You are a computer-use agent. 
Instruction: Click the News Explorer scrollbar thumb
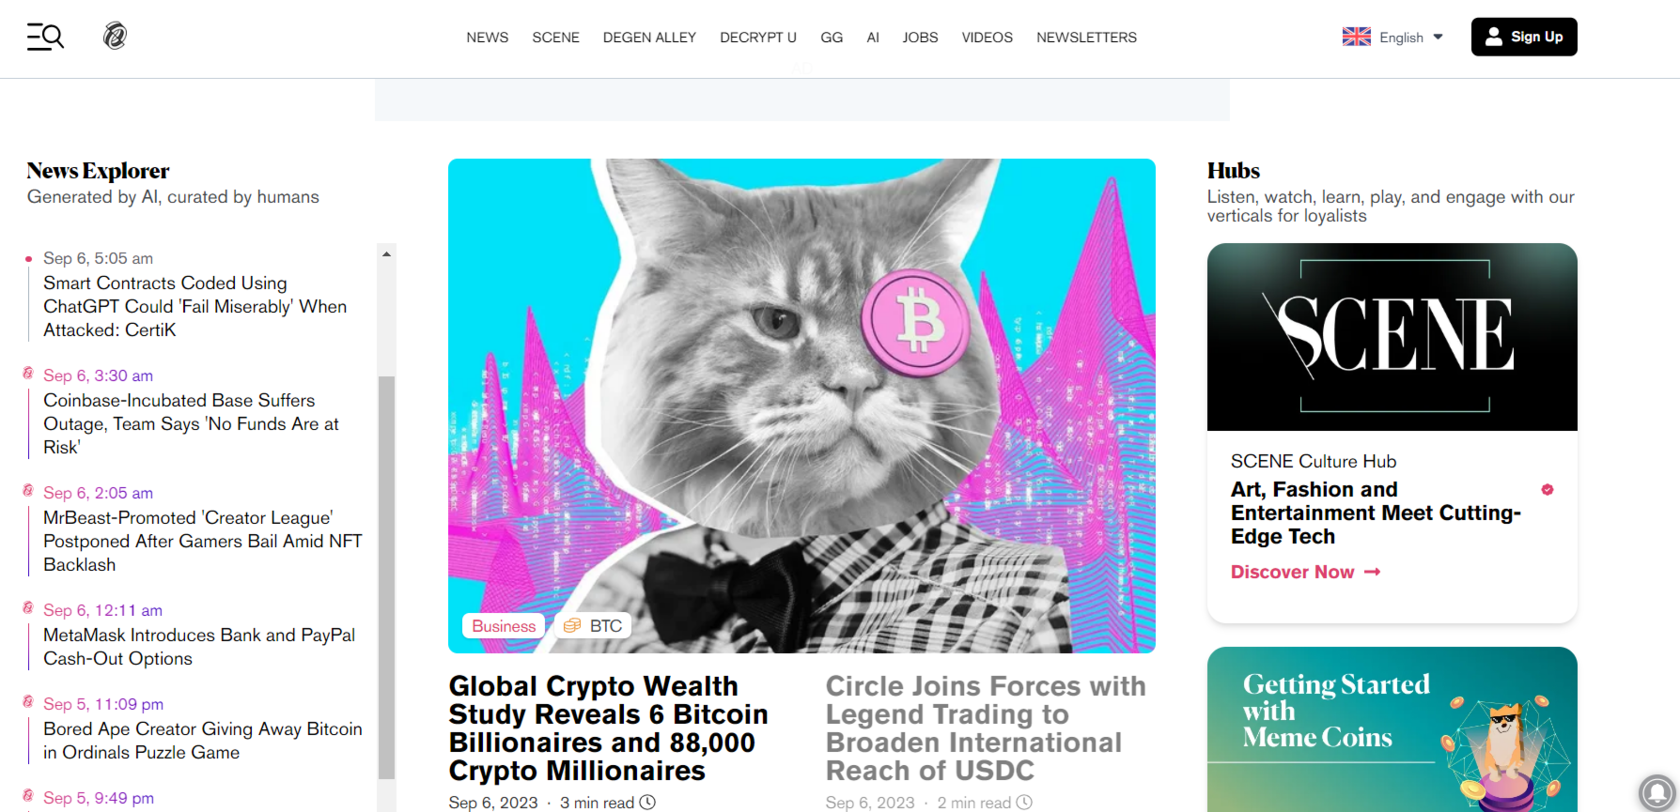pos(386,577)
